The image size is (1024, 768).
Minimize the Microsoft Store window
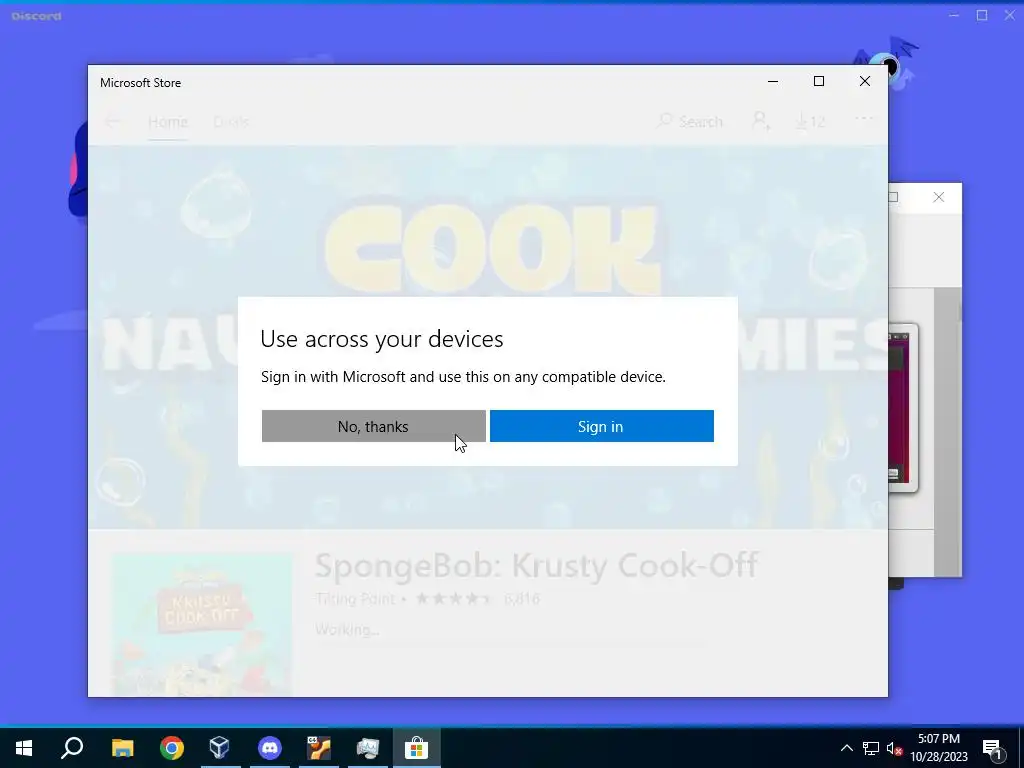click(x=773, y=82)
